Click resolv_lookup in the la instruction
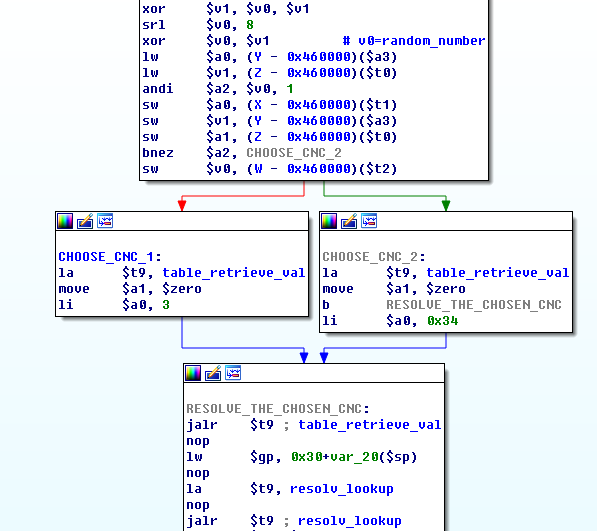The height and width of the screenshot is (531, 597). [x=342, y=489]
